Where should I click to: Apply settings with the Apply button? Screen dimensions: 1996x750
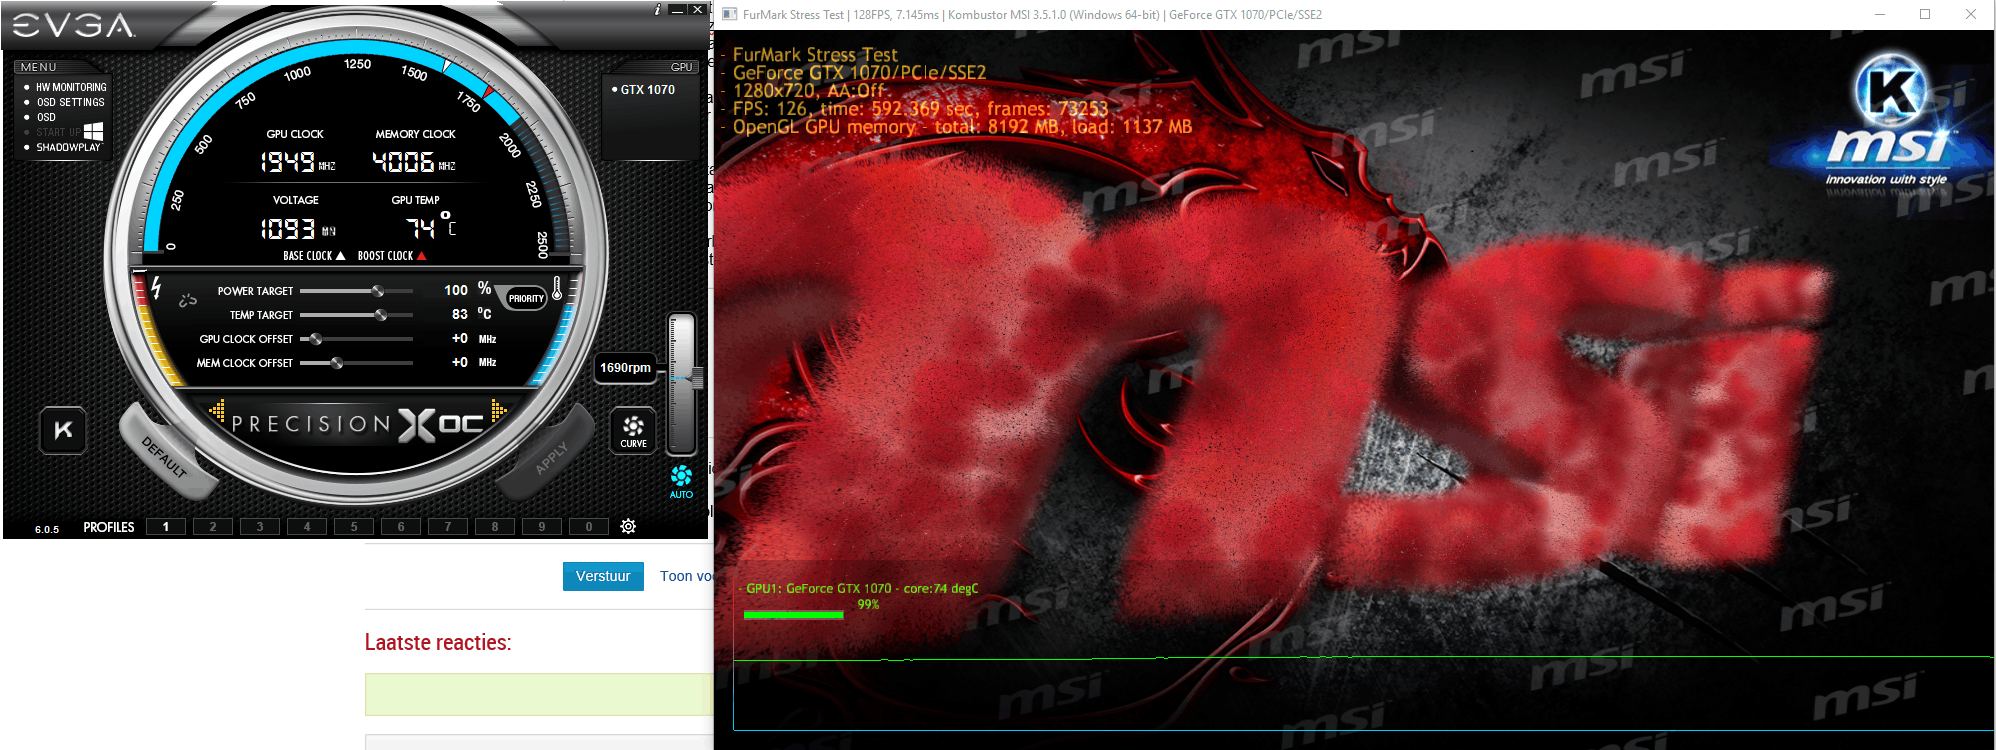551,456
